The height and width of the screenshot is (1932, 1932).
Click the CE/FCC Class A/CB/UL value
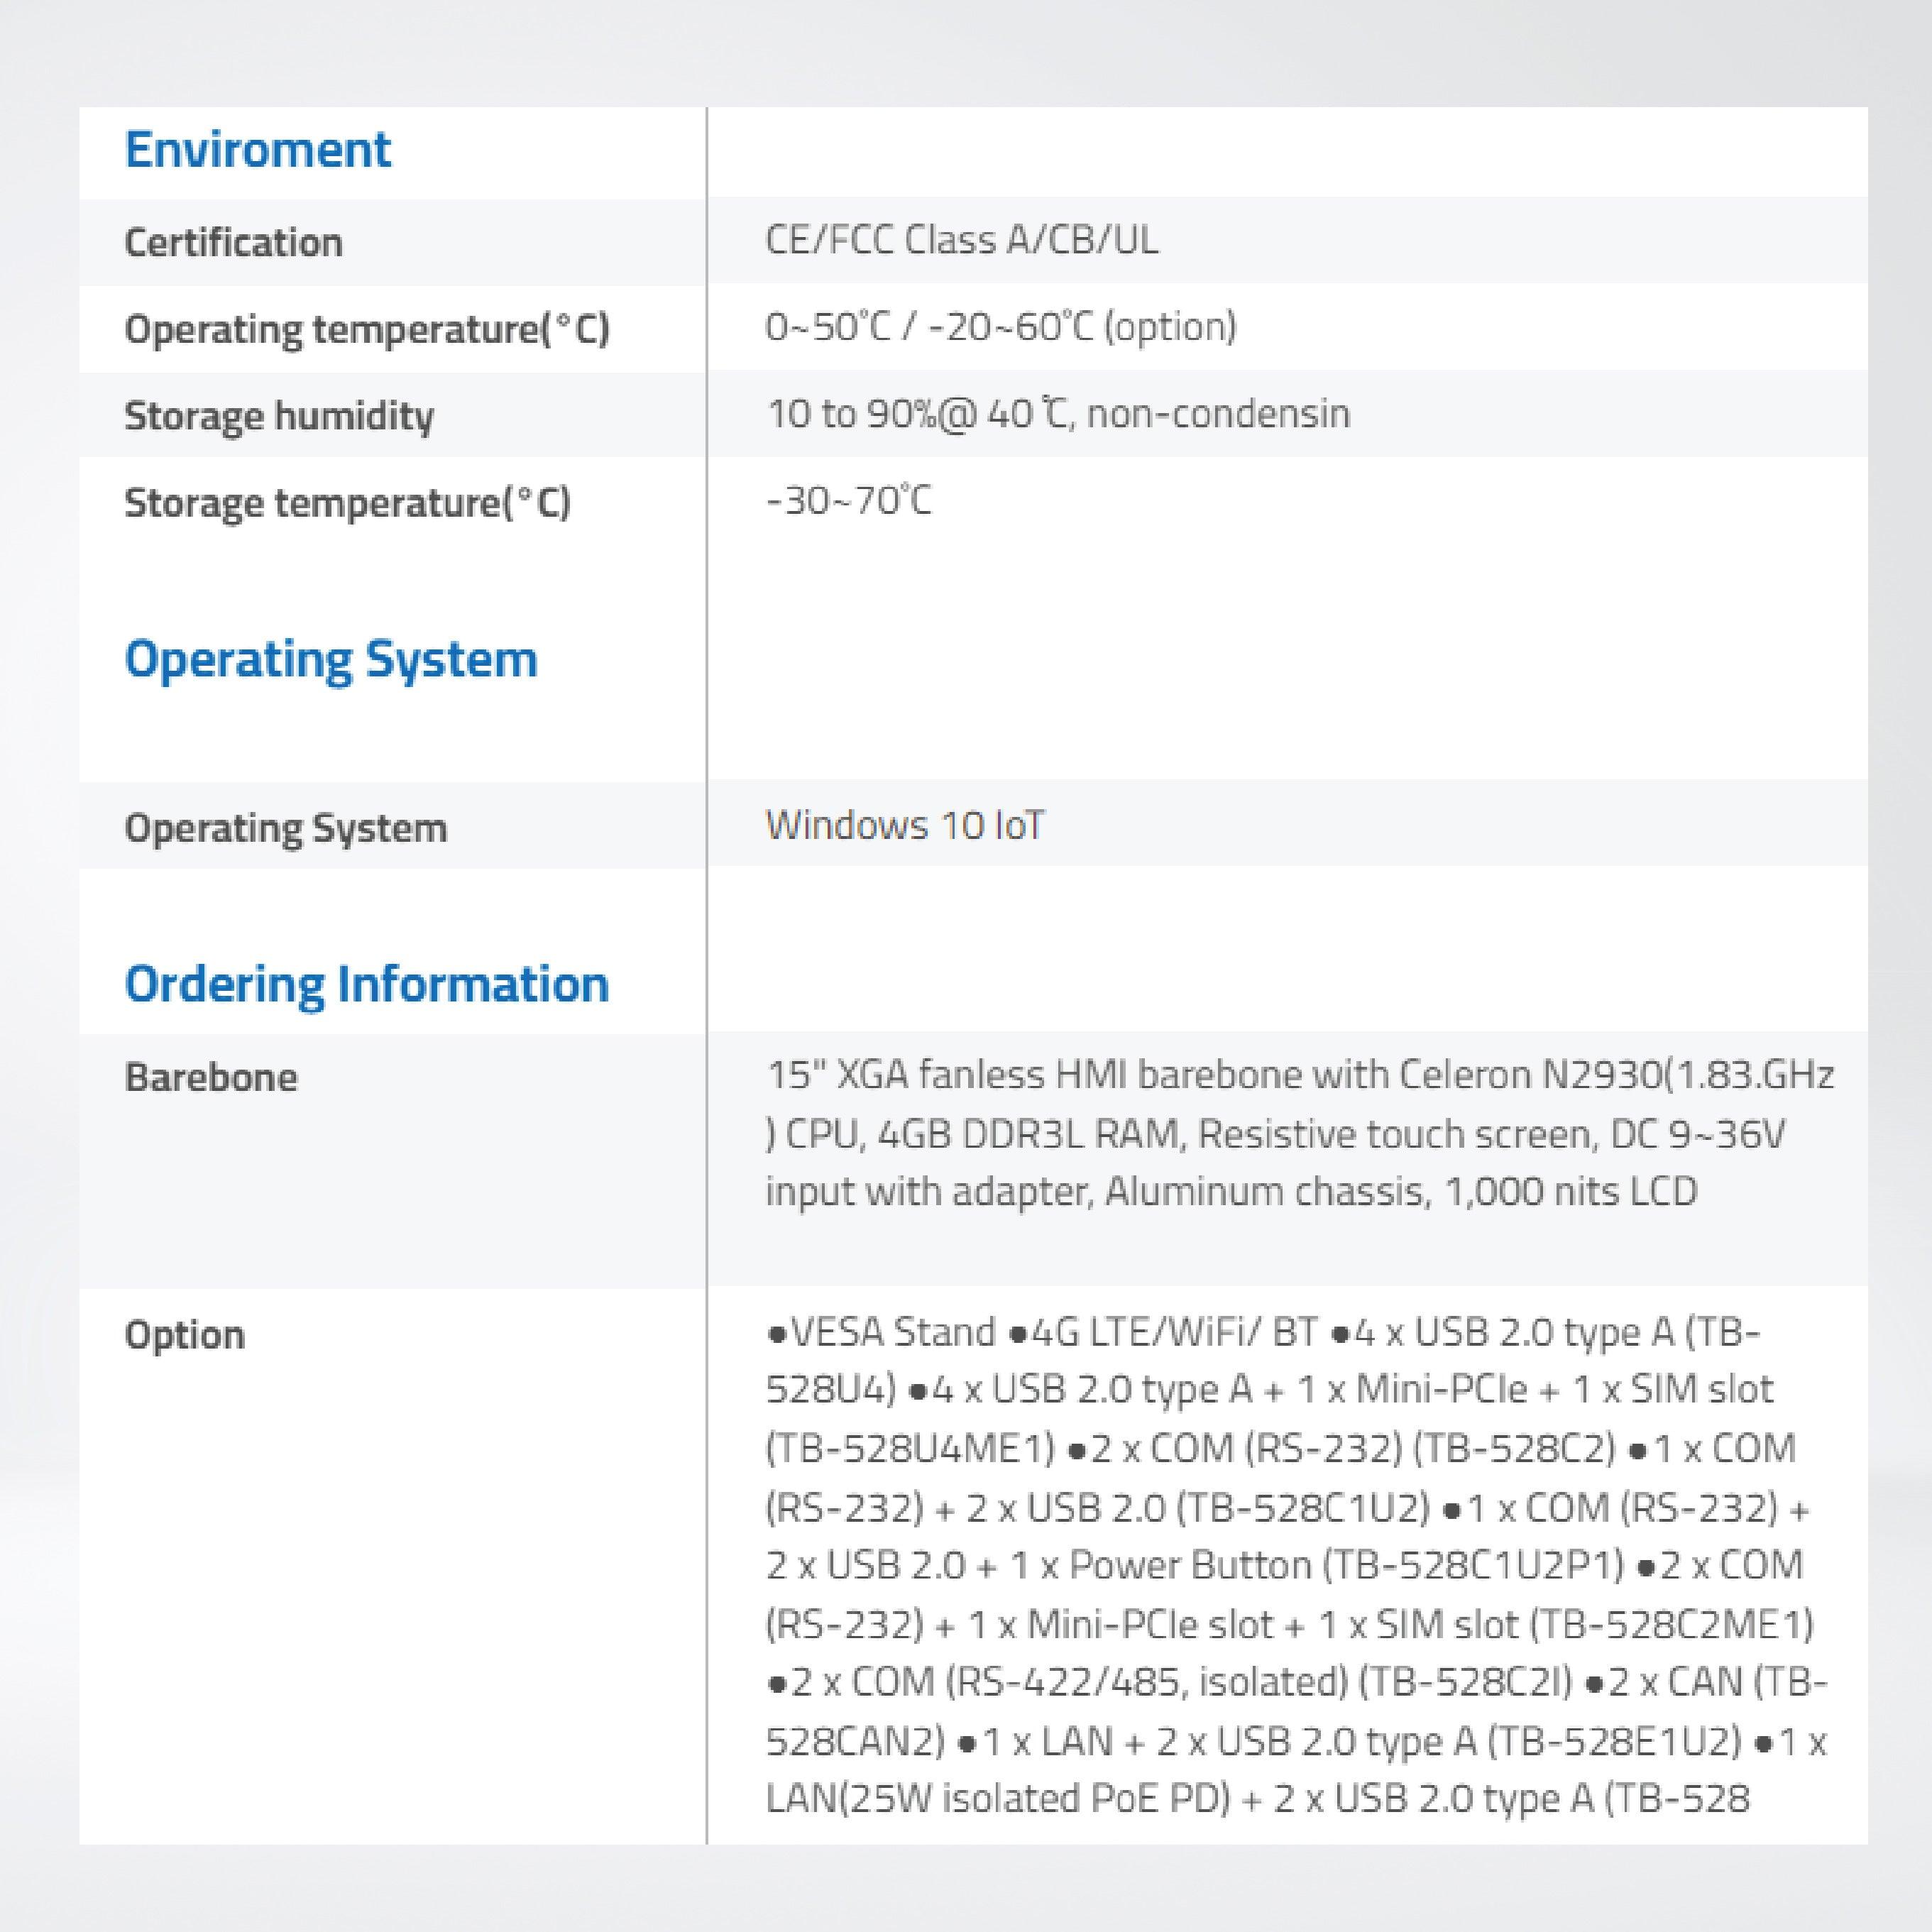pyautogui.click(x=962, y=240)
